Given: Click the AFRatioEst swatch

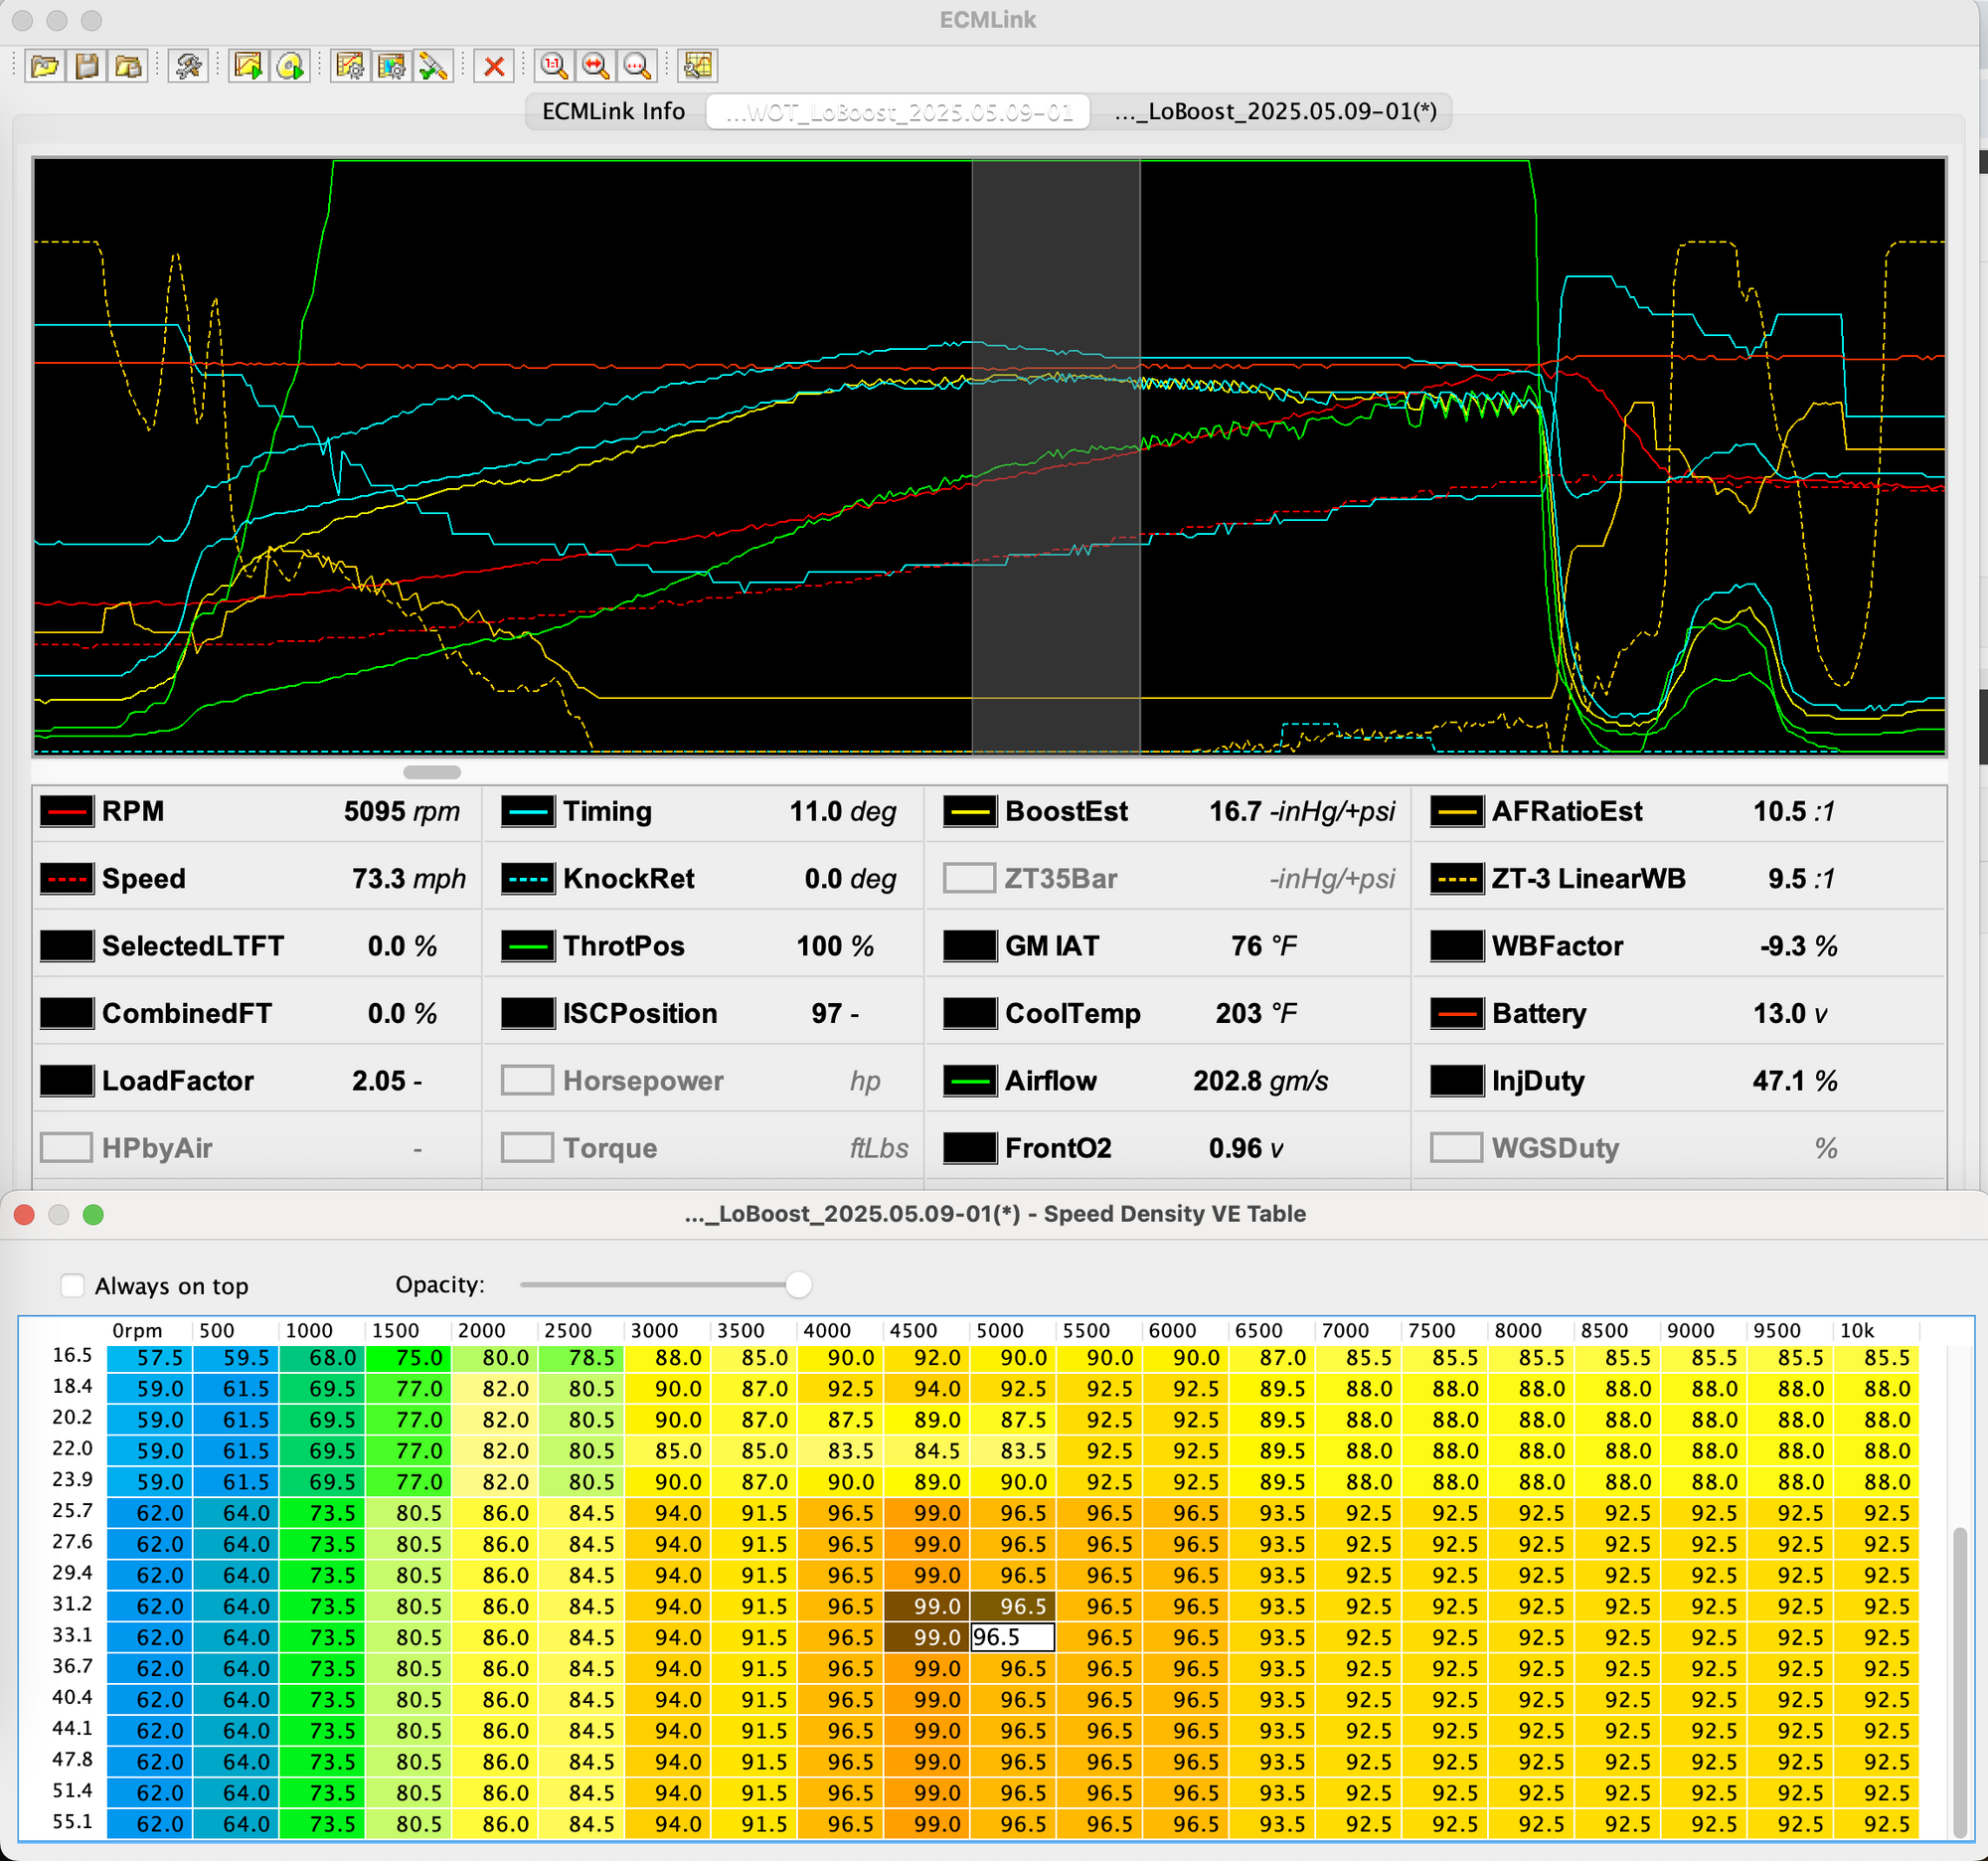Looking at the screenshot, I should [1456, 811].
